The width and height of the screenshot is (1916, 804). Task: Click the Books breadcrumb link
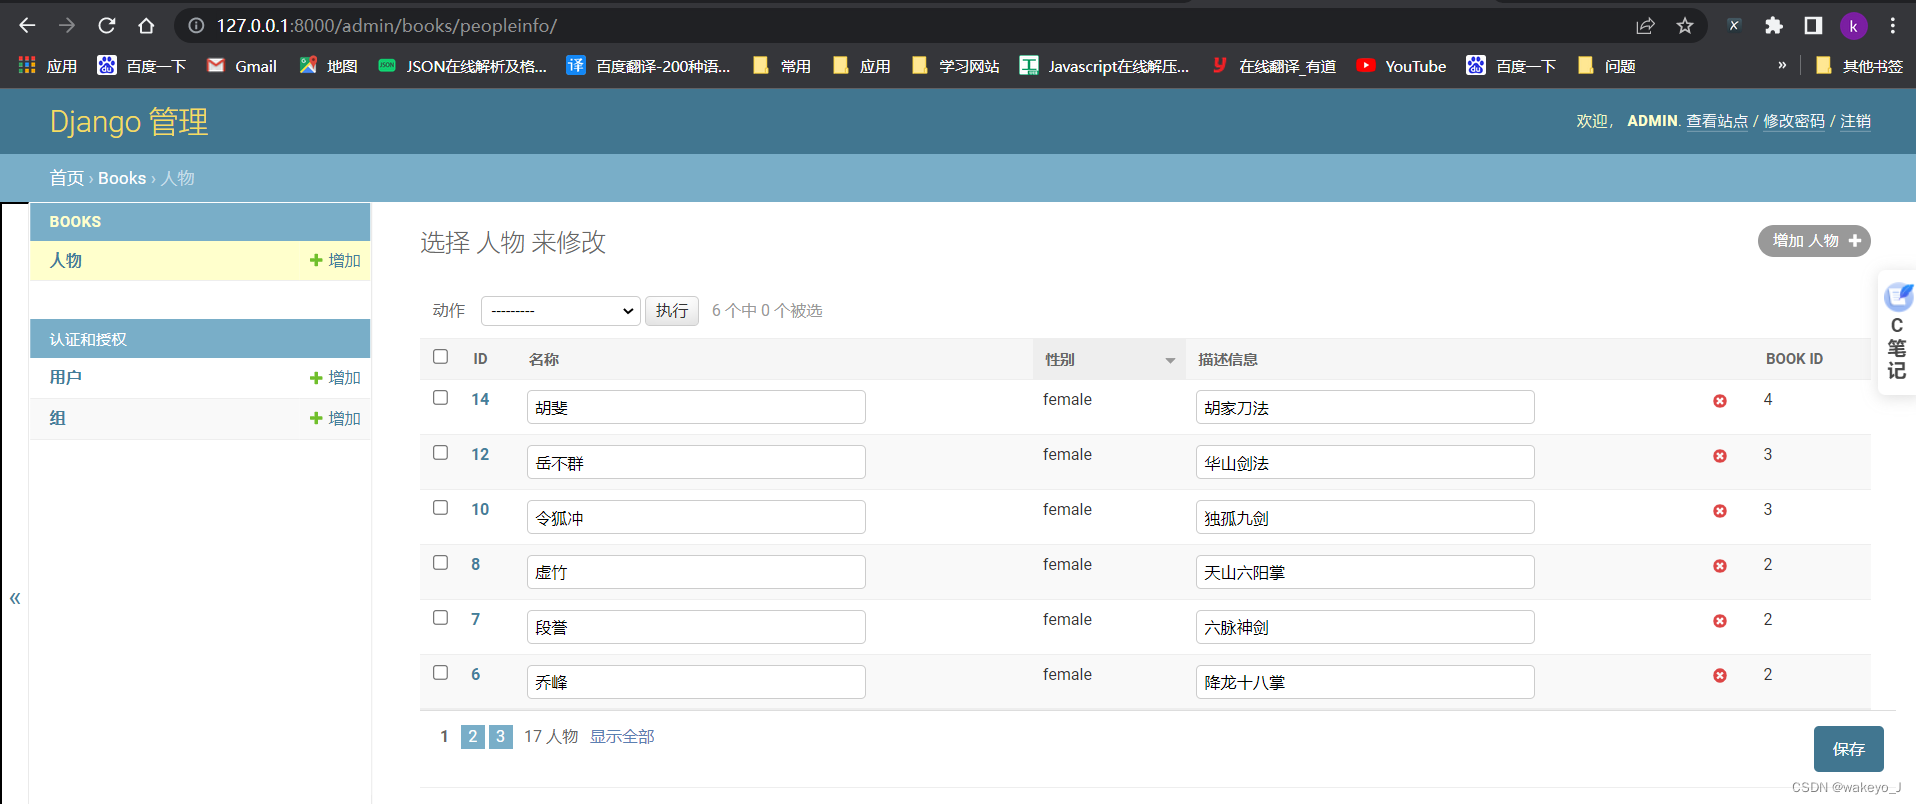point(122,178)
